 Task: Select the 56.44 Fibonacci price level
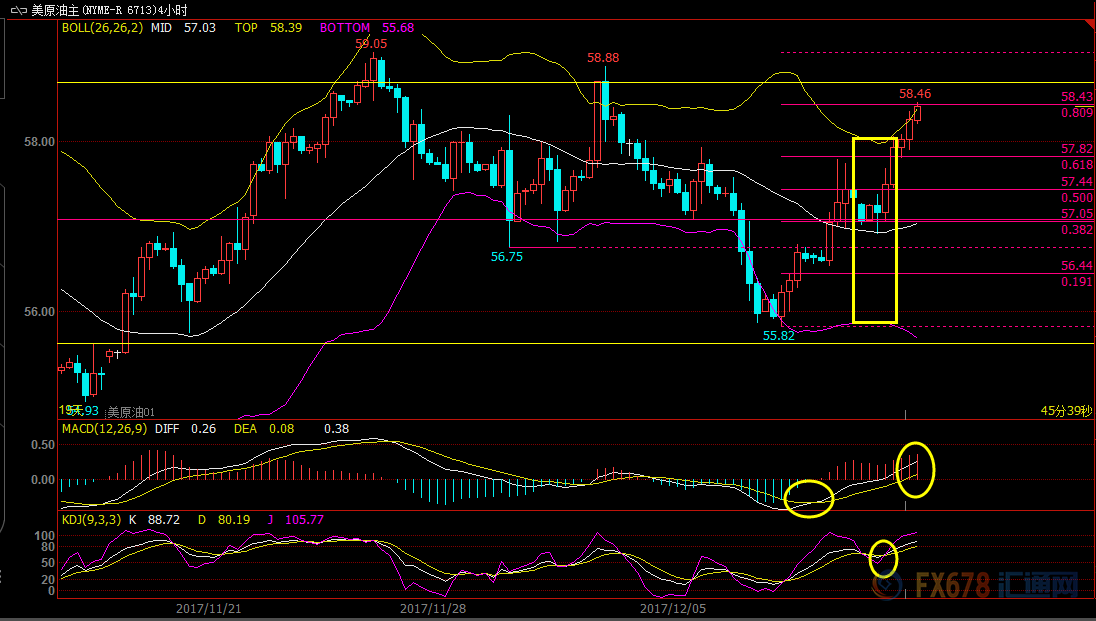point(1077,266)
